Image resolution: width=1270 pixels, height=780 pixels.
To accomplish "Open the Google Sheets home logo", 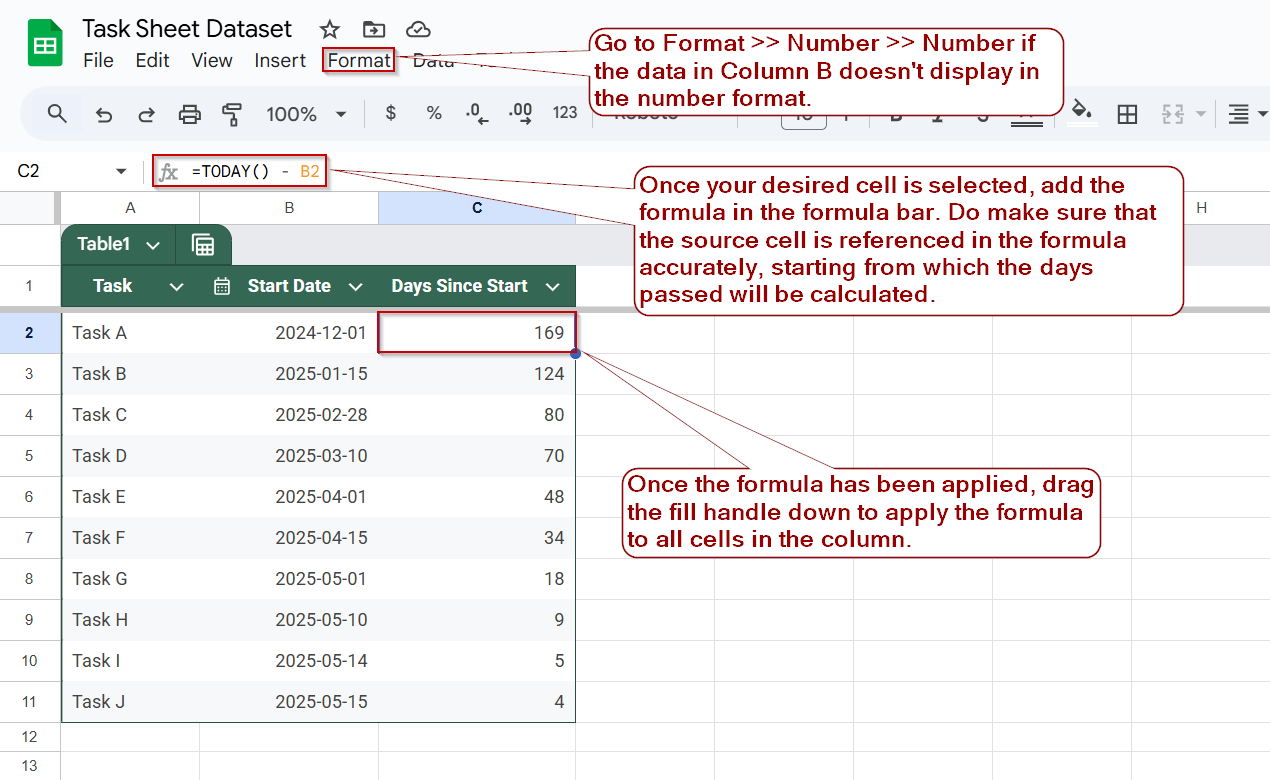I will coord(44,44).
